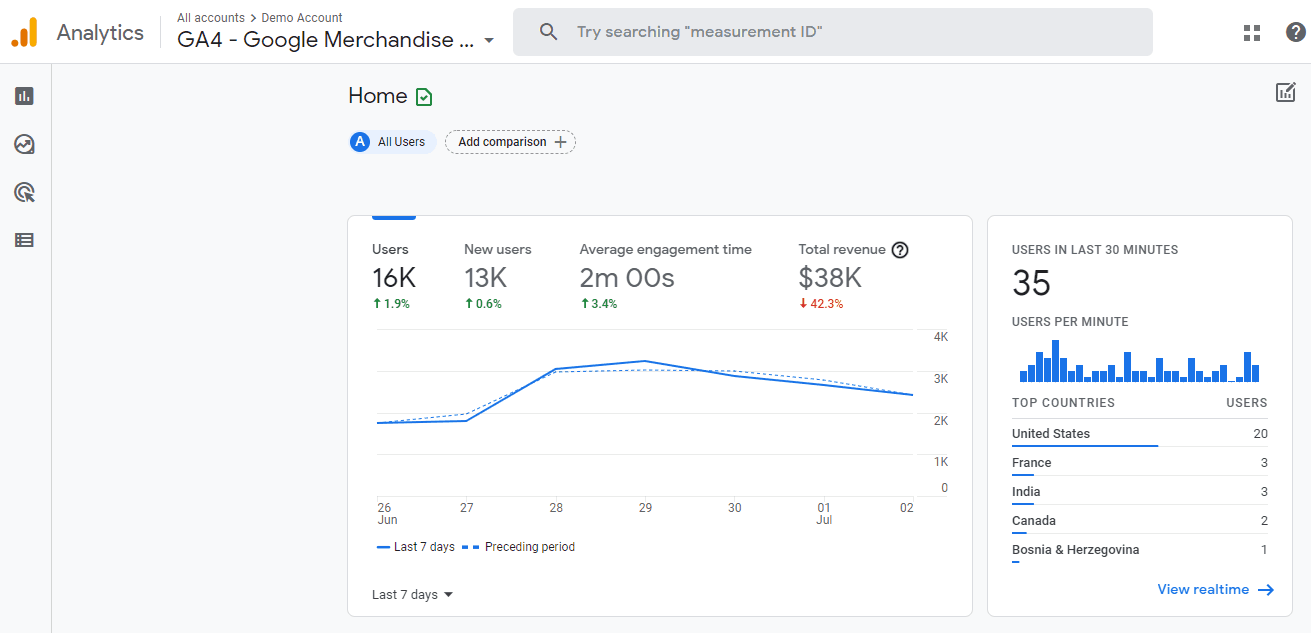
Task: Open the Explore section in sidebar
Action: click(x=24, y=144)
